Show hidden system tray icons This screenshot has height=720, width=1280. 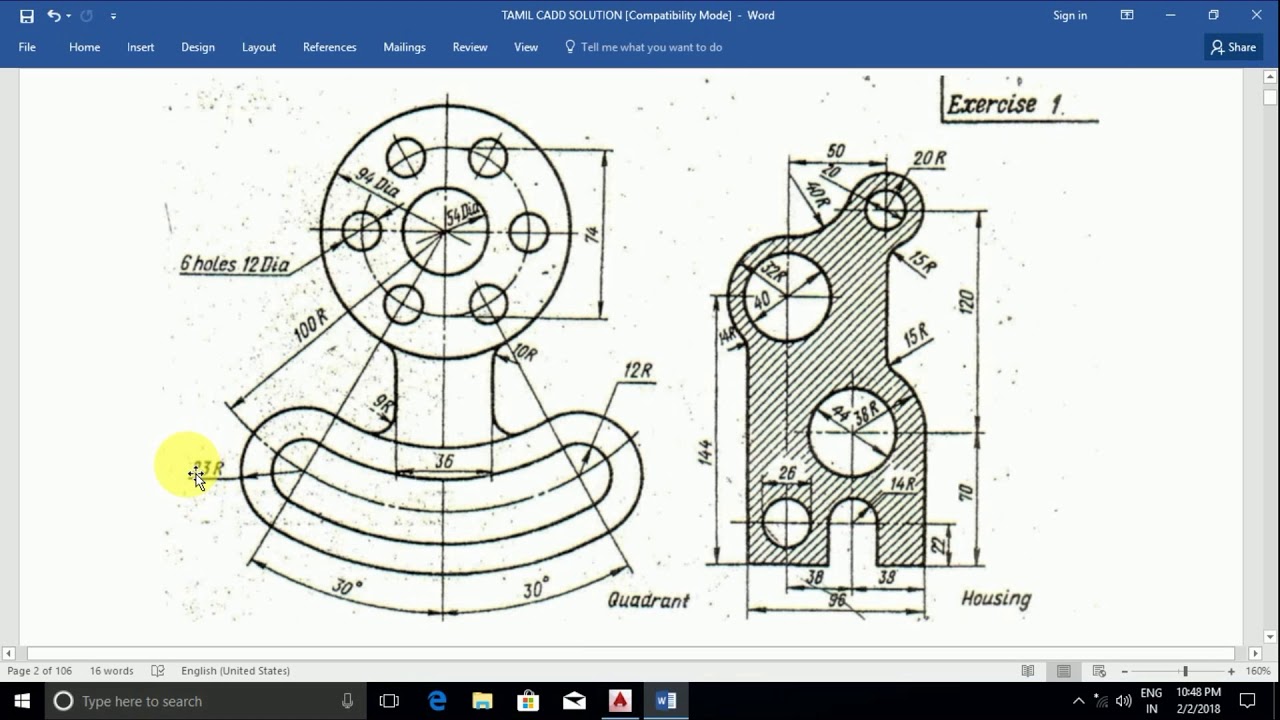pos(1078,701)
